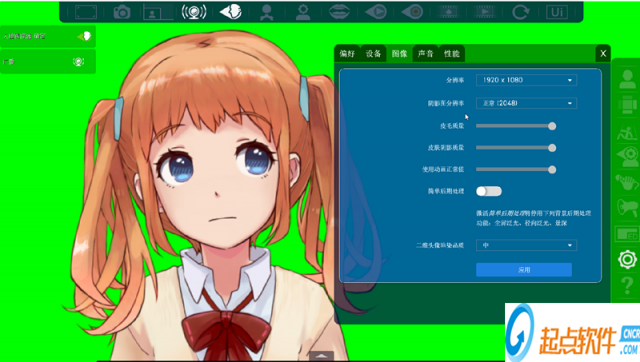The width and height of the screenshot is (640, 362).
Task: Open the beach scene environment icon in sidebar
Action: 627,132
